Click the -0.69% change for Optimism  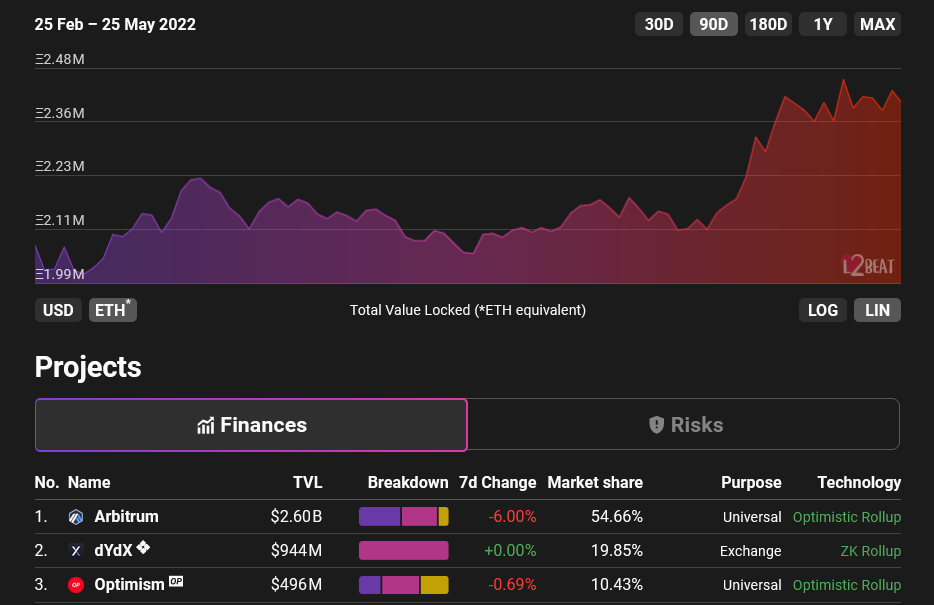click(x=512, y=584)
